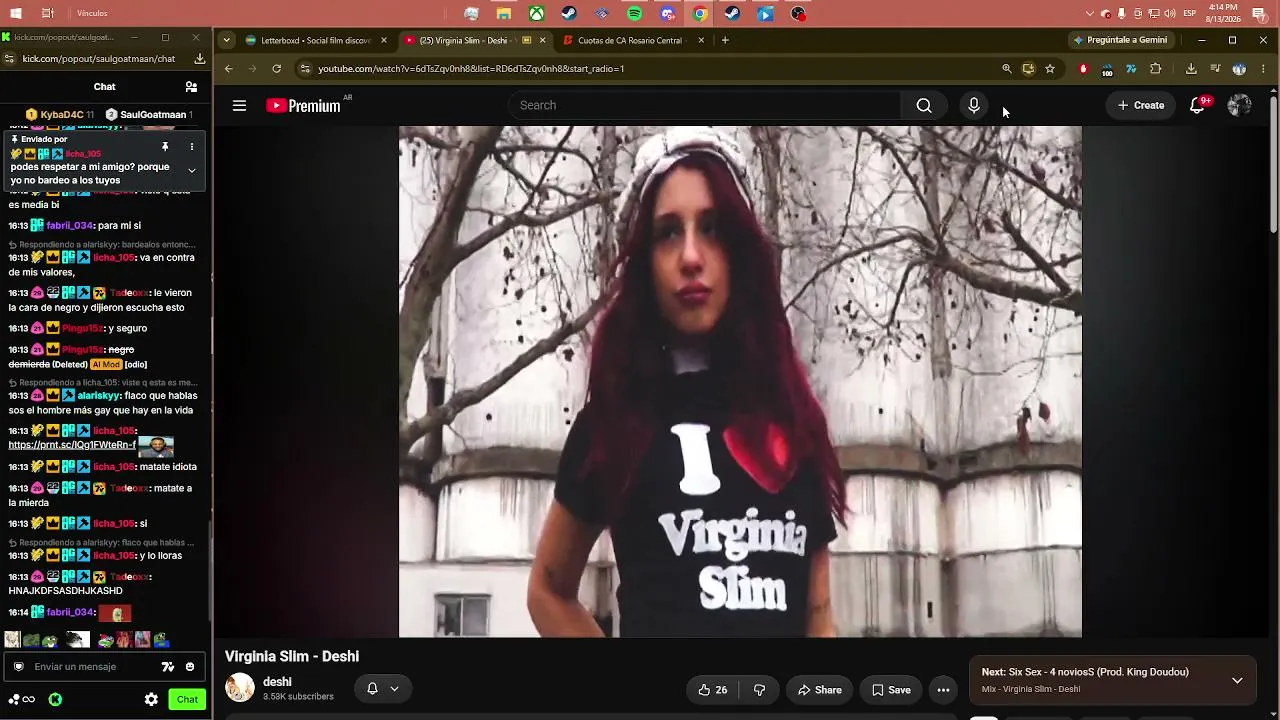Open 7TV emotes button in chat input
The height and width of the screenshot is (720, 1280).
click(x=168, y=667)
